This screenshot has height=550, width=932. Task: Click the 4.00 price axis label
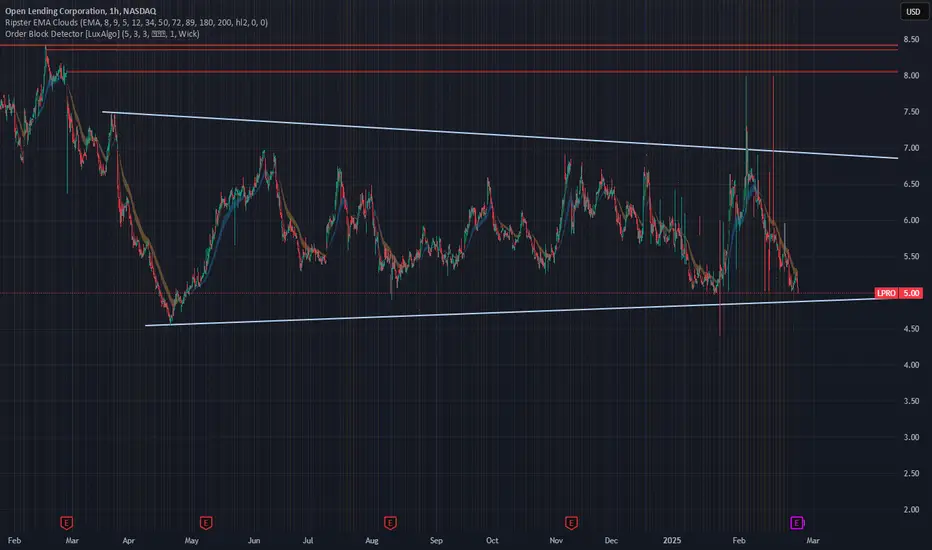[x=911, y=365]
